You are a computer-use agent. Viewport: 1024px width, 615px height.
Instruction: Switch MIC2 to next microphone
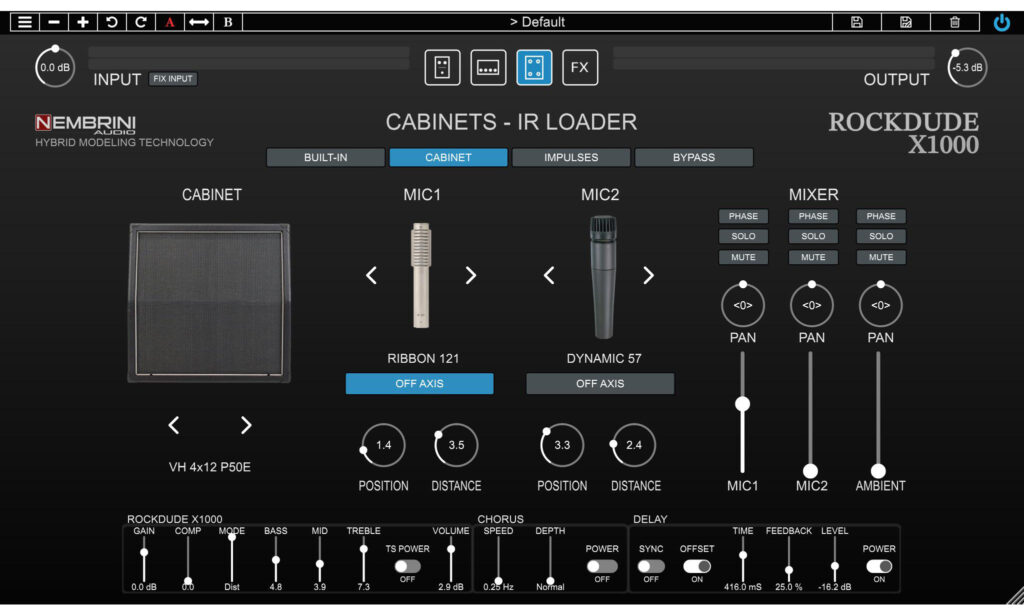pos(648,276)
